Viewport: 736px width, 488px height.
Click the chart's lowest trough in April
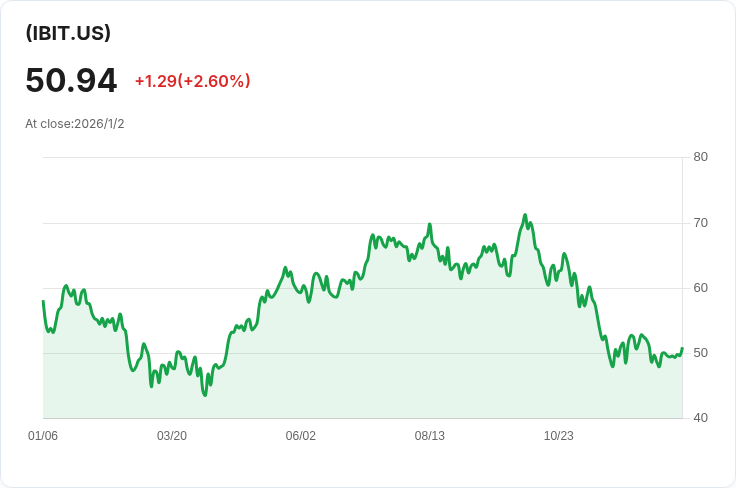(x=205, y=395)
